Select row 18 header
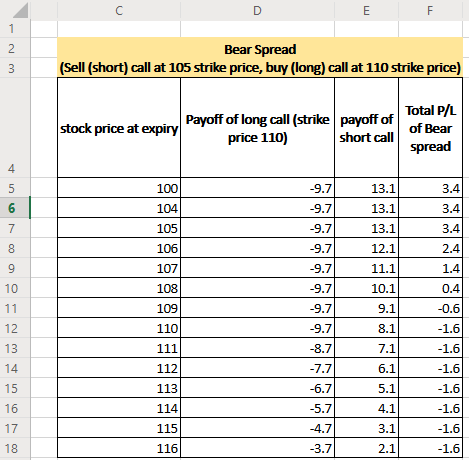The width and height of the screenshot is (469, 460). pyautogui.click(x=15, y=448)
